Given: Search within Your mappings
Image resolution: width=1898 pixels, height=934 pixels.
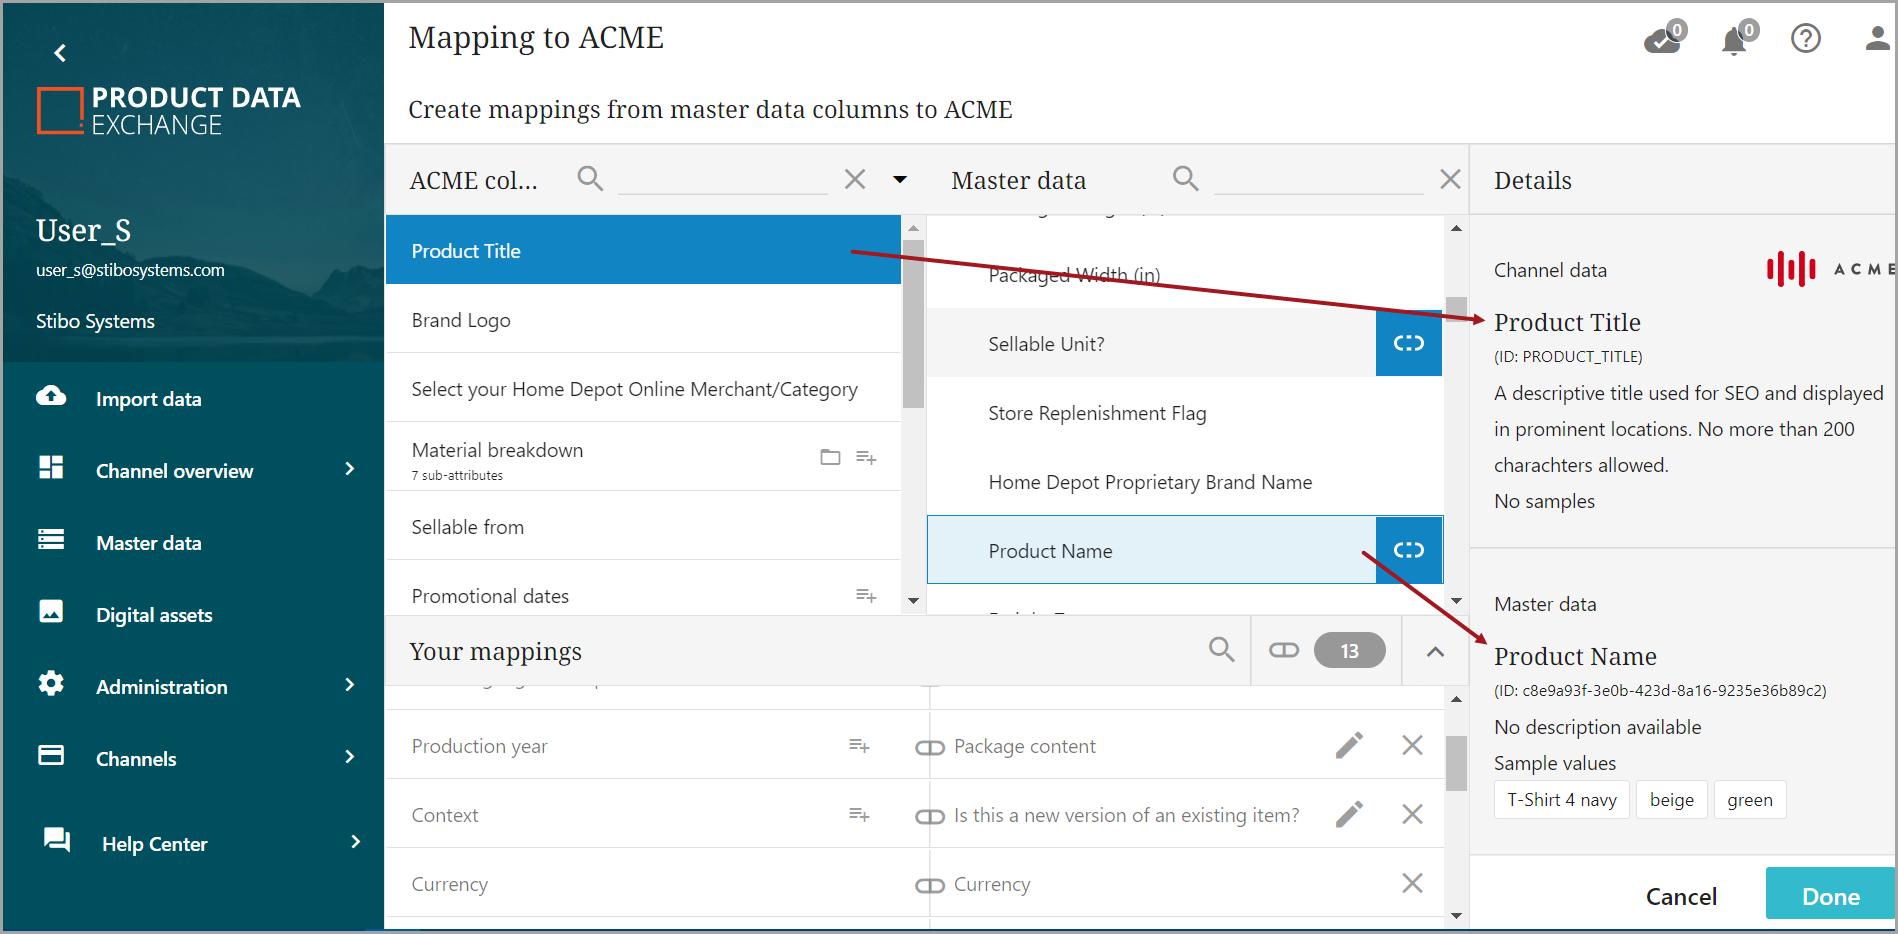Looking at the screenshot, I should click(x=1221, y=650).
